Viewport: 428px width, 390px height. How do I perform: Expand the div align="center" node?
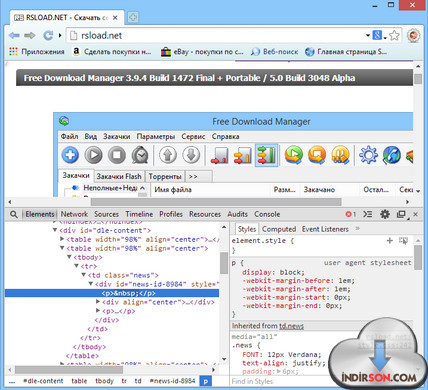pos(98,302)
